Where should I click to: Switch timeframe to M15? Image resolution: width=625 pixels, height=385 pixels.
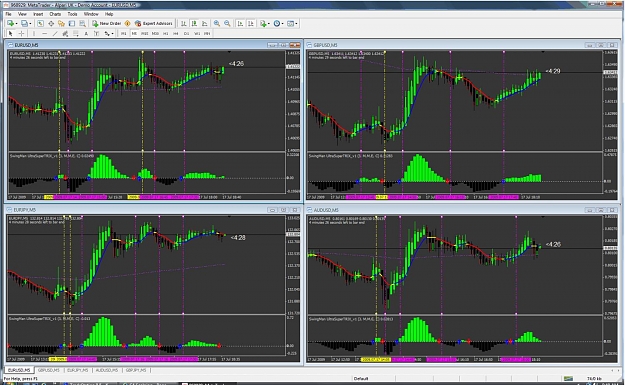point(145,33)
